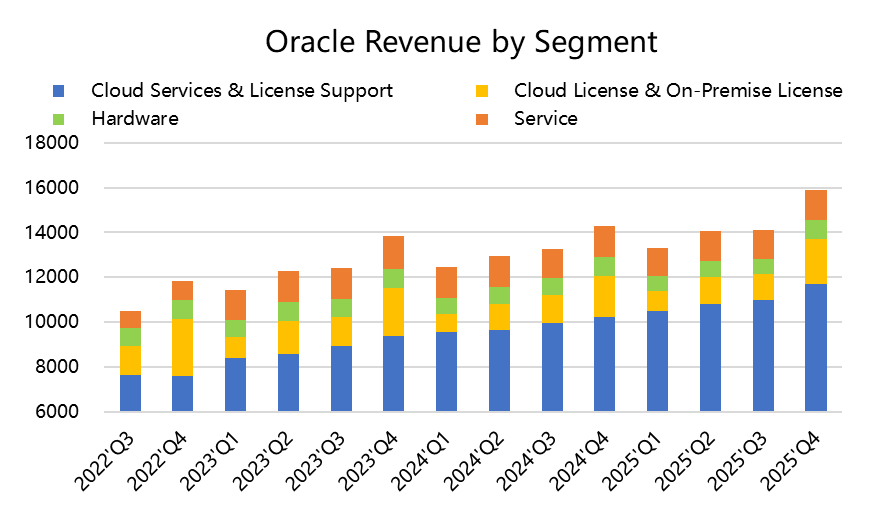Select the green bar segment for 2023'Q2

pos(288,311)
